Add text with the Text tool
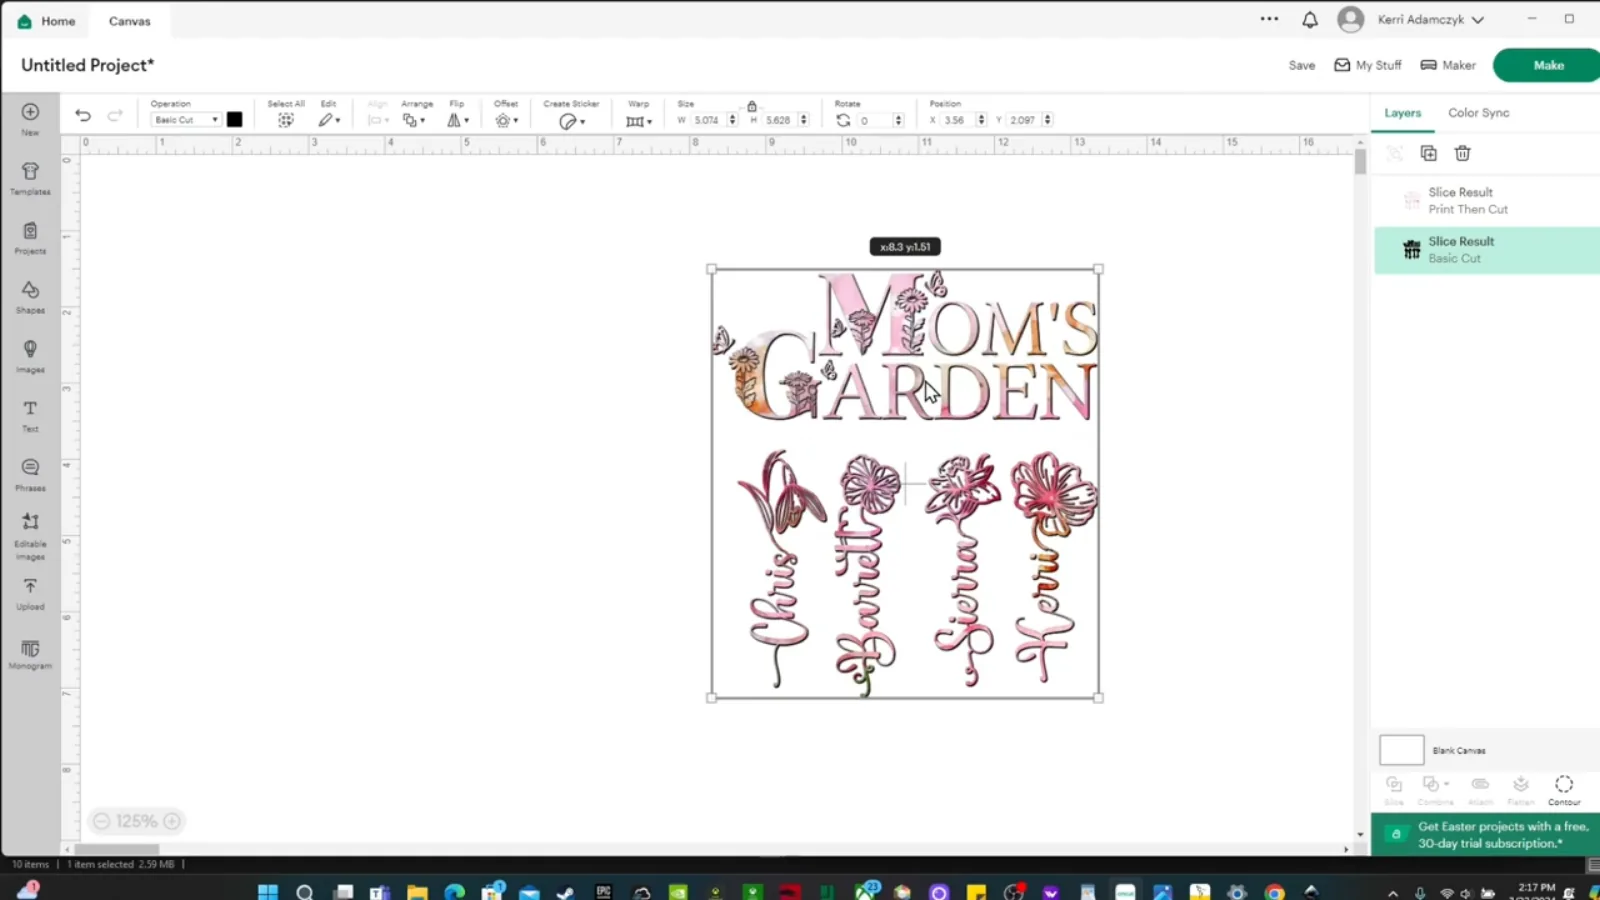The width and height of the screenshot is (1600, 900). click(30, 415)
